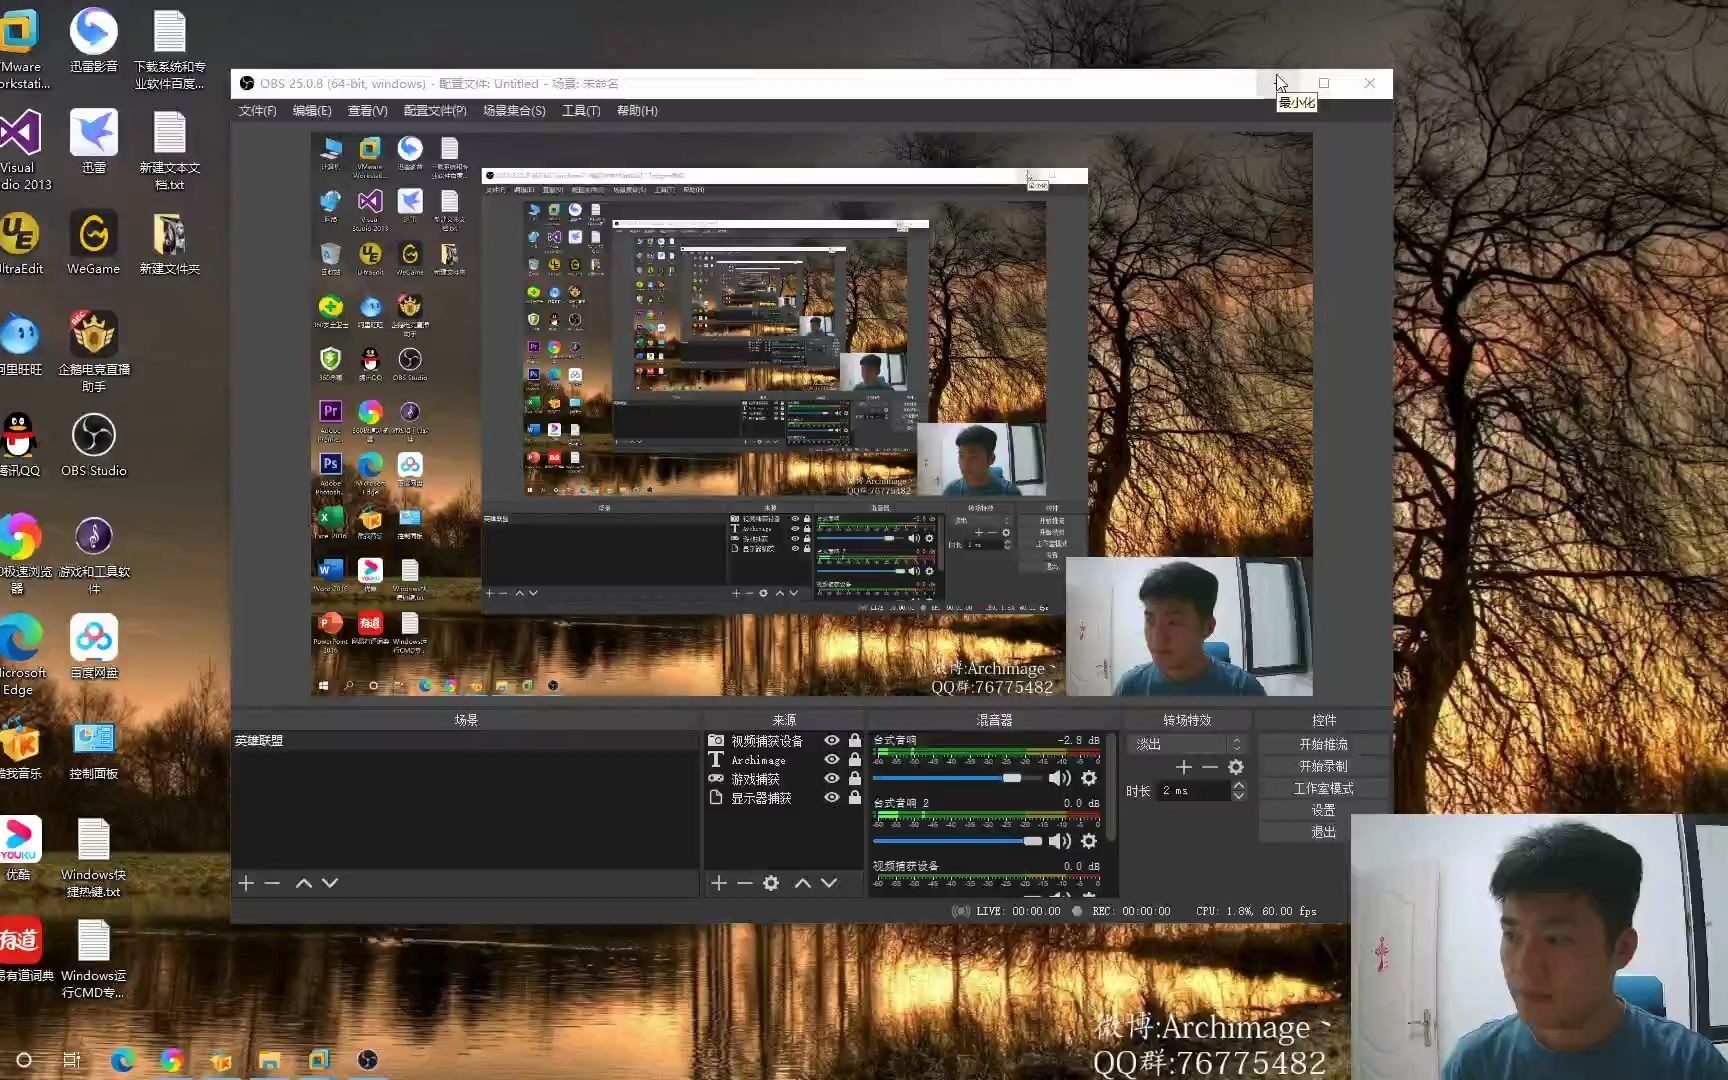The image size is (1728, 1080).
Task: Click OBS icon in the taskbar
Action: point(368,1060)
